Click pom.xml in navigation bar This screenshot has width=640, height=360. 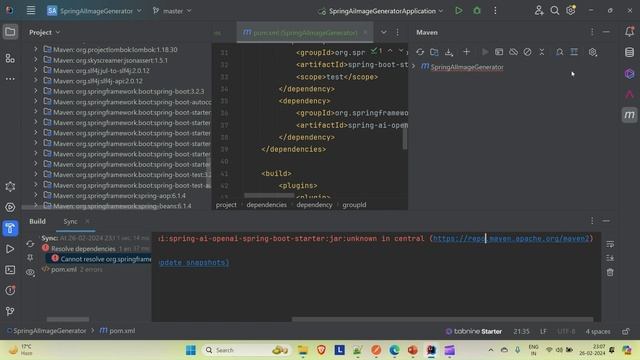(117, 331)
